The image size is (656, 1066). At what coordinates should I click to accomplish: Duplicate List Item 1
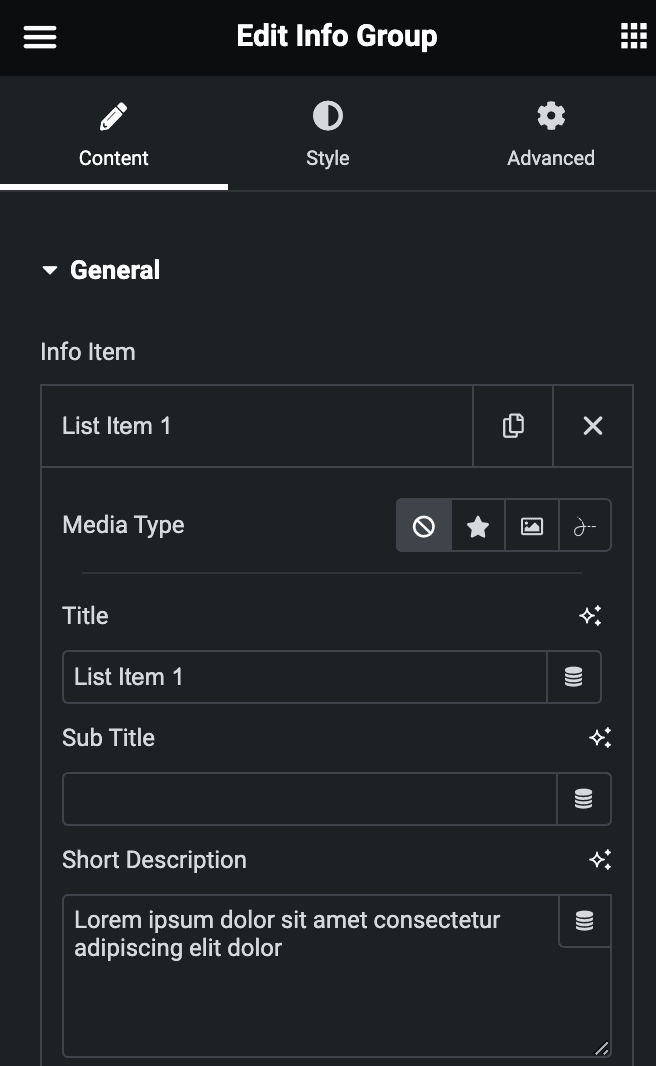[513, 426]
